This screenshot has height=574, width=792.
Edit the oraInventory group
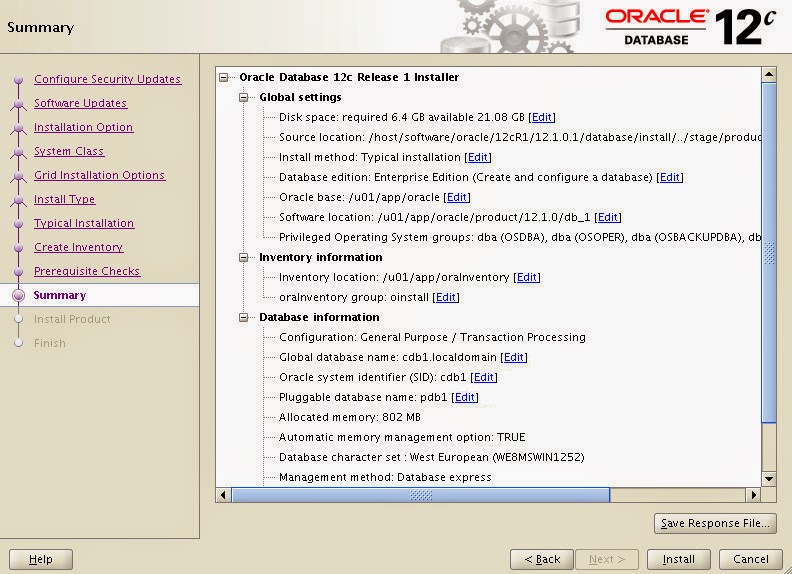[x=446, y=297]
